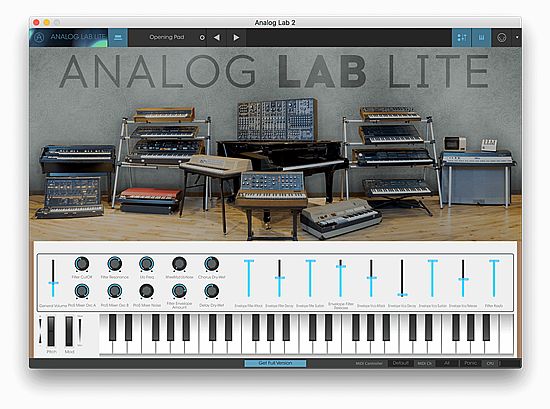Expand the small arrow menu at top right
Screen dimensions: 550x409
517,37
